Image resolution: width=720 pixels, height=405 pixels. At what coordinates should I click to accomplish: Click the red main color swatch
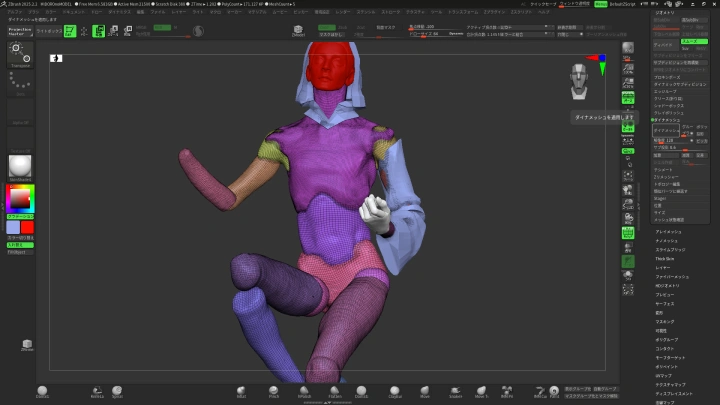(x=28, y=227)
